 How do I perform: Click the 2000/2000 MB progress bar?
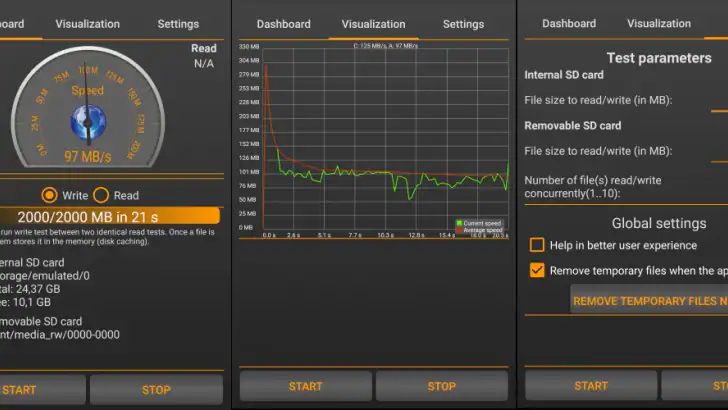point(110,216)
